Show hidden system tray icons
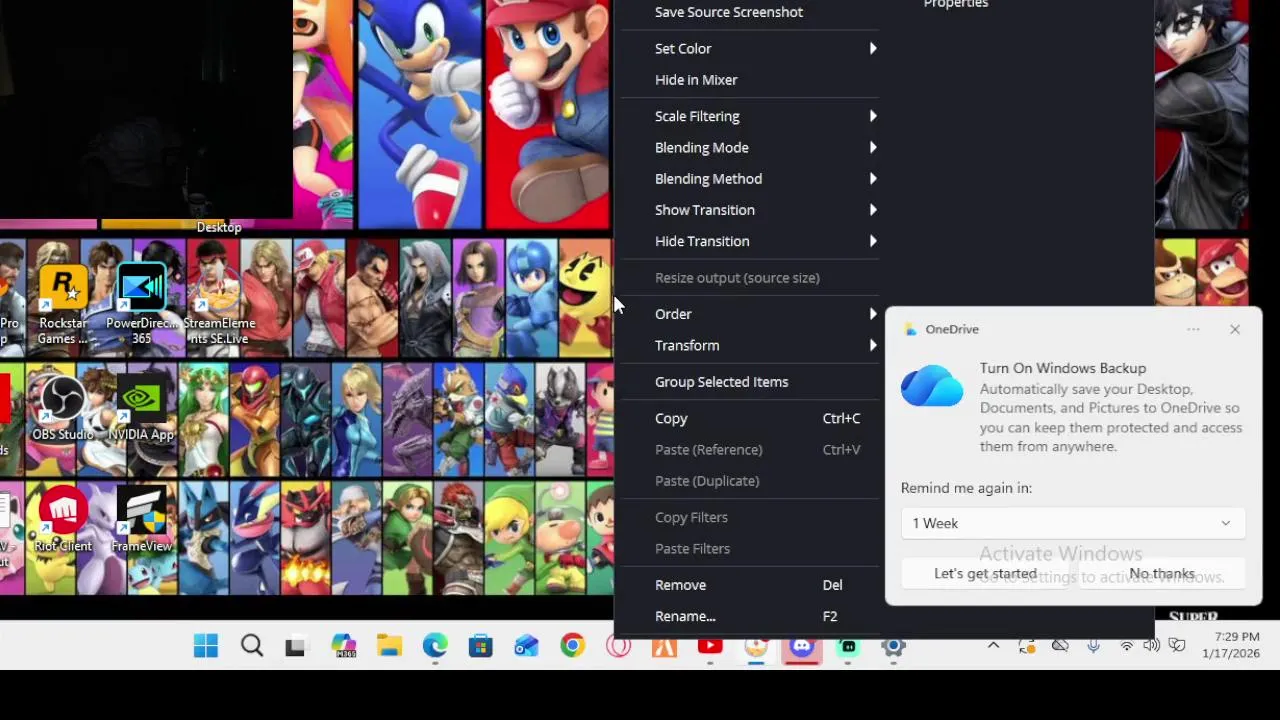Image resolution: width=1280 pixels, height=720 pixels. point(993,646)
